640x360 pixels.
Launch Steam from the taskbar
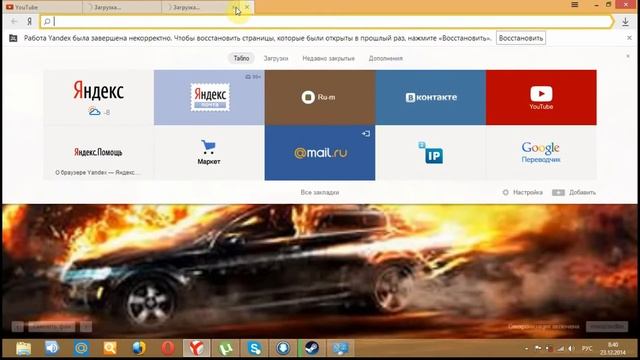coord(312,348)
